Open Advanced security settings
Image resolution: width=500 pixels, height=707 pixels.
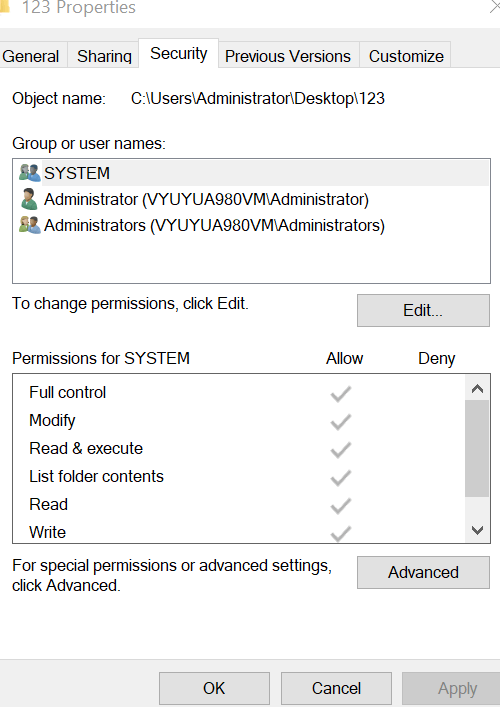tap(423, 572)
